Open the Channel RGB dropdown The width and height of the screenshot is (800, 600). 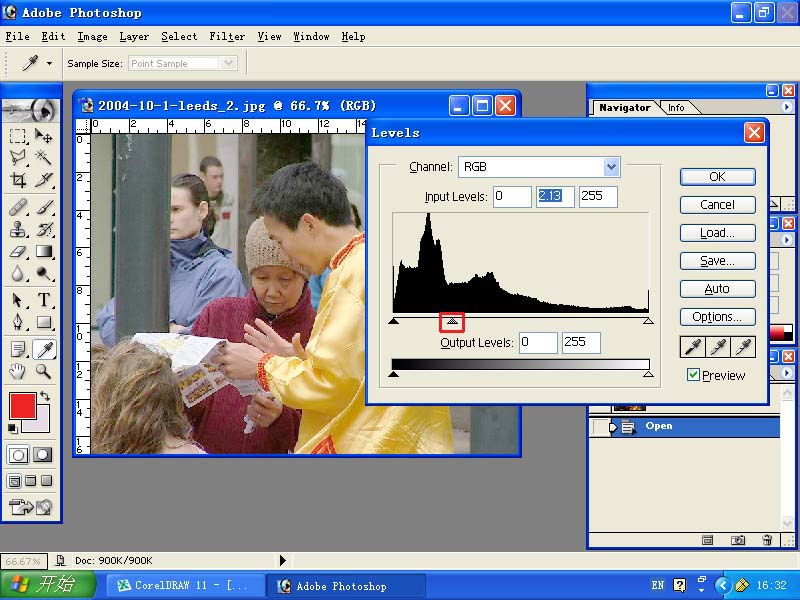[x=611, y=167]
